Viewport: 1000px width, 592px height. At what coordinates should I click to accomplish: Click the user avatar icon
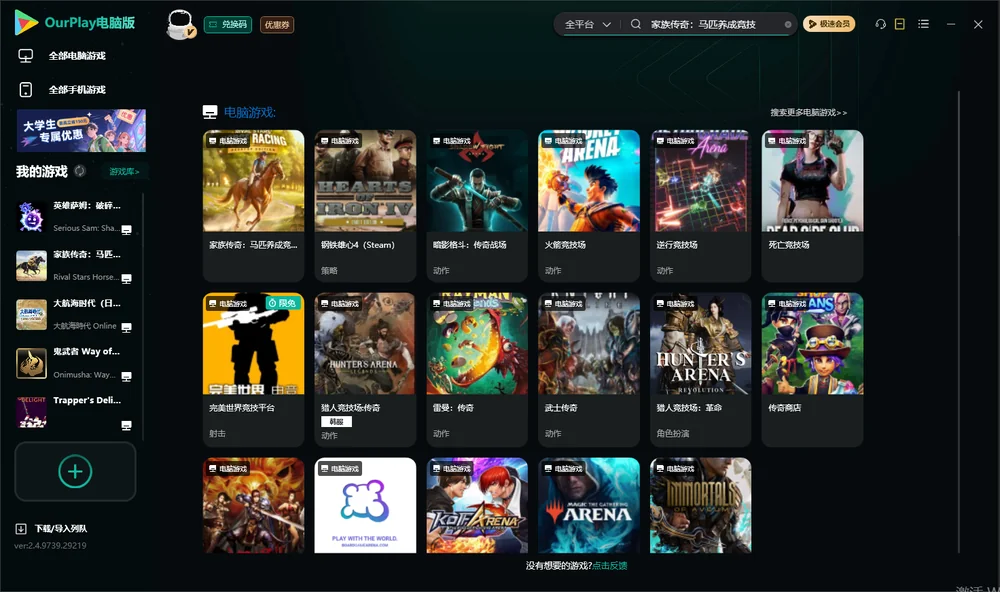click(x=180, y=24)
